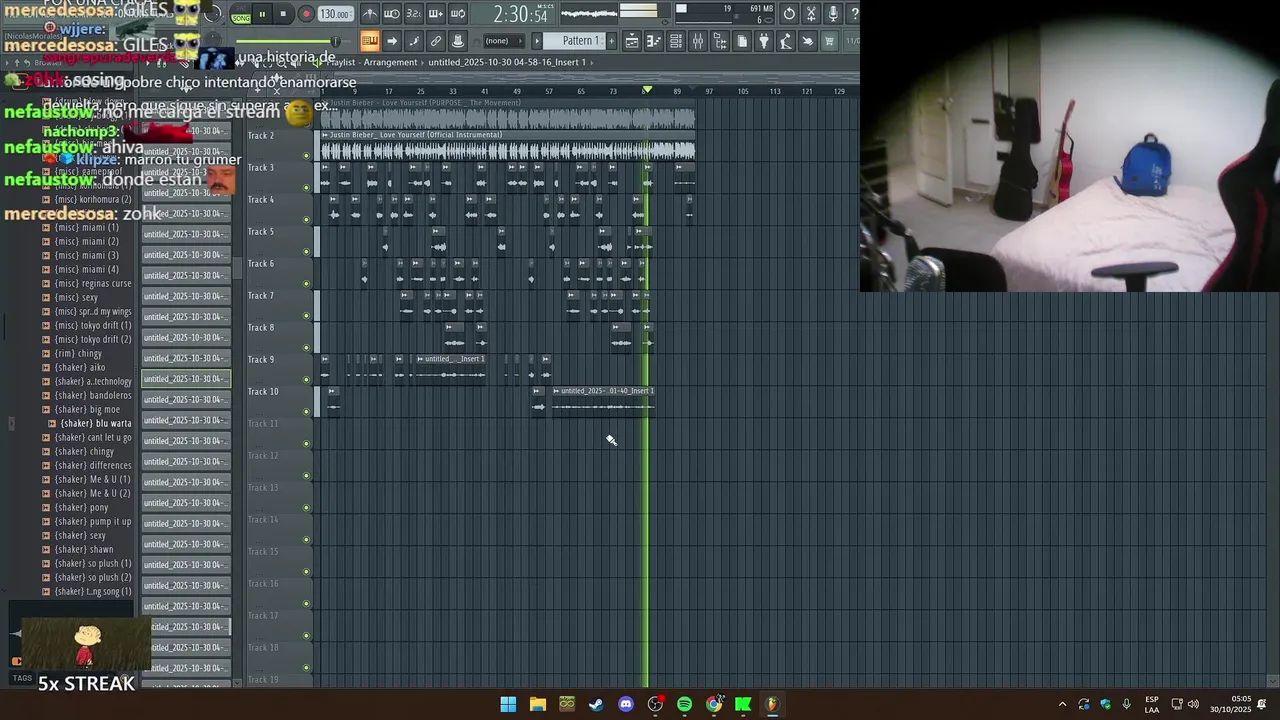Image resolution: width=1280 pixels, height=720 pixels.
Task: Toggle the metronome icon
Action: (370, 14)
